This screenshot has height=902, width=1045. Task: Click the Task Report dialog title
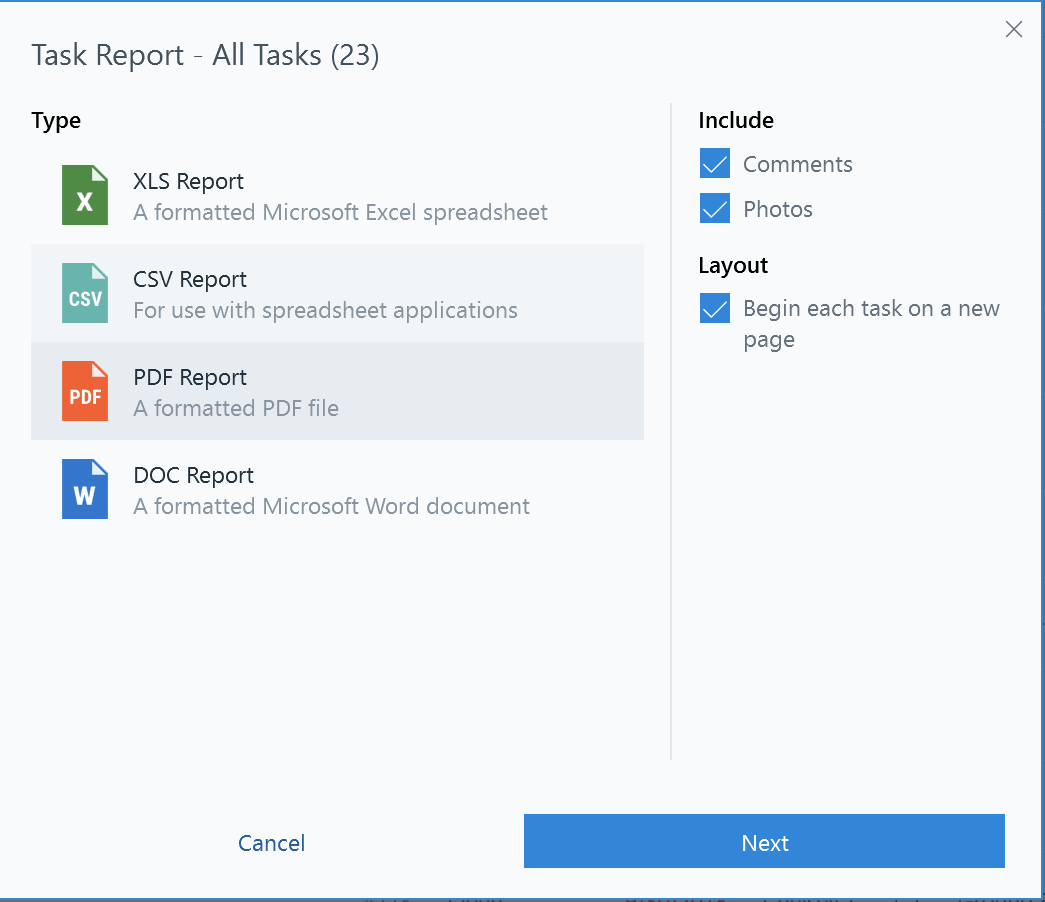click(x=206, y=55)
